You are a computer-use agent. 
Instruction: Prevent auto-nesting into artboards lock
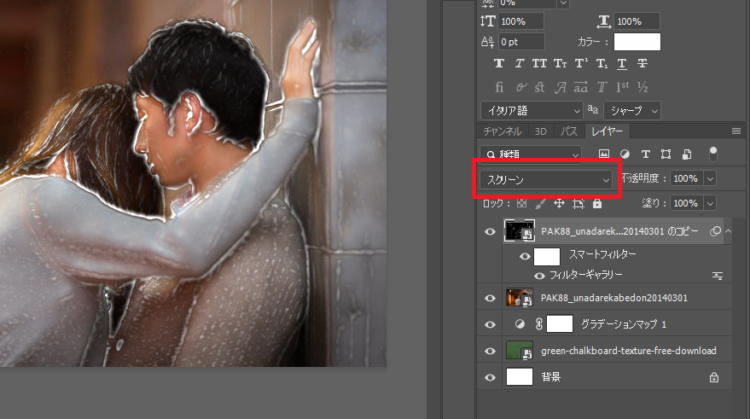[578, 204]
